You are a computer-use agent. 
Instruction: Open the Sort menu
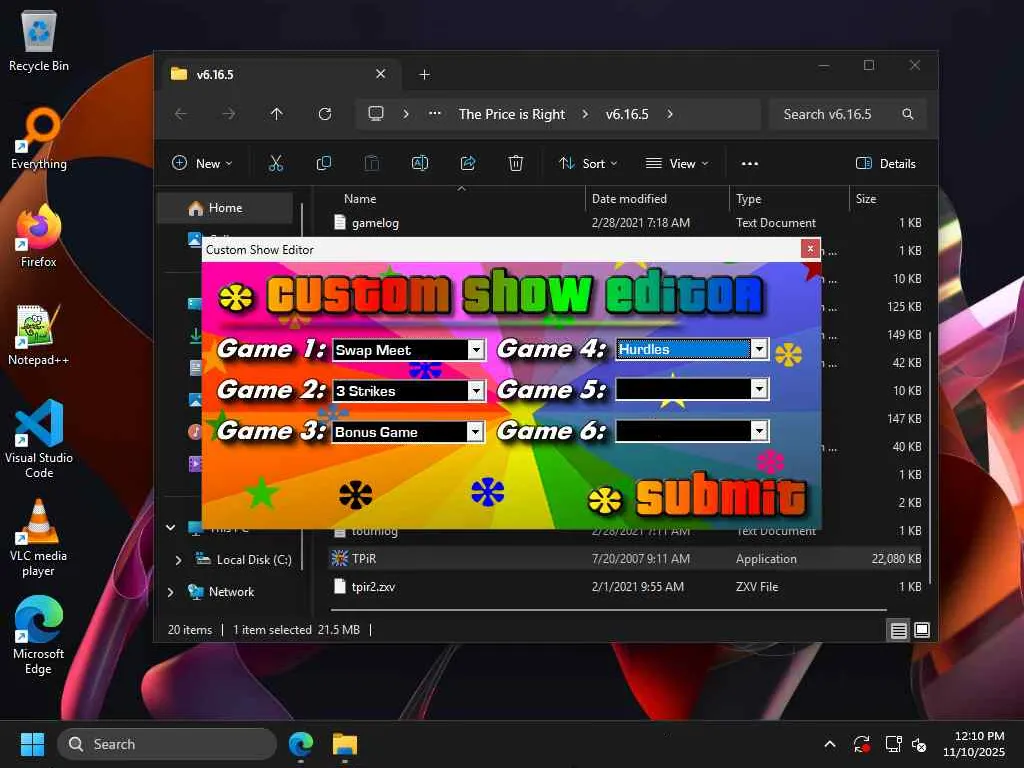(x=588, y=164)
